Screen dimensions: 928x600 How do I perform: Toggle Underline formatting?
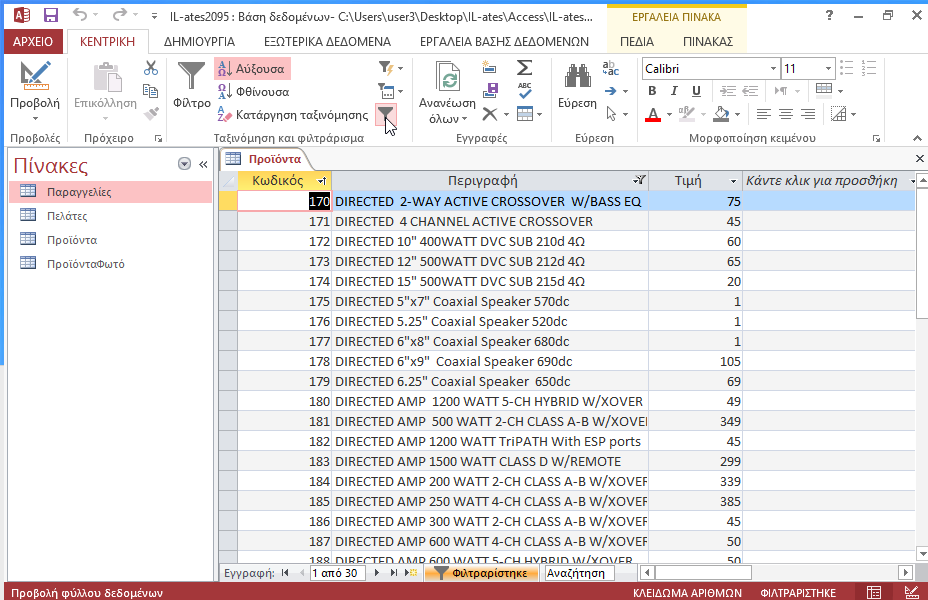696,91
